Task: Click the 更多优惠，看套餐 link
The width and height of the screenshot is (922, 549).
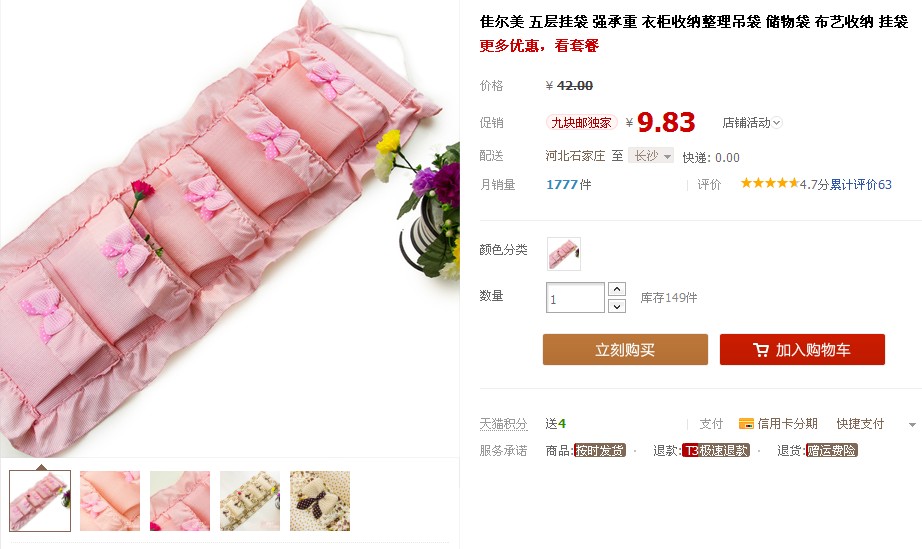Action: (539, 45)
